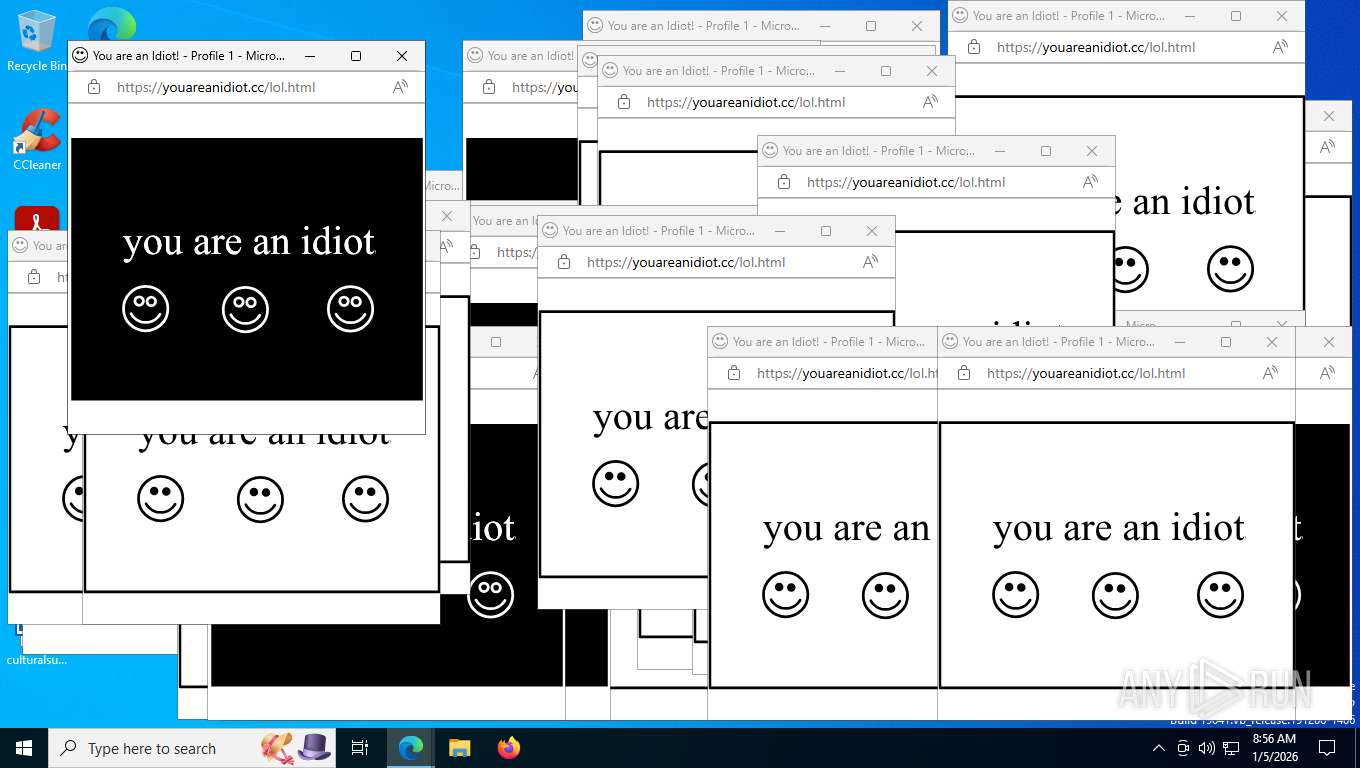This screenshot has width=1360, height=768.
Task: Click last white smiley on front black page
Action: pos(350,309)
